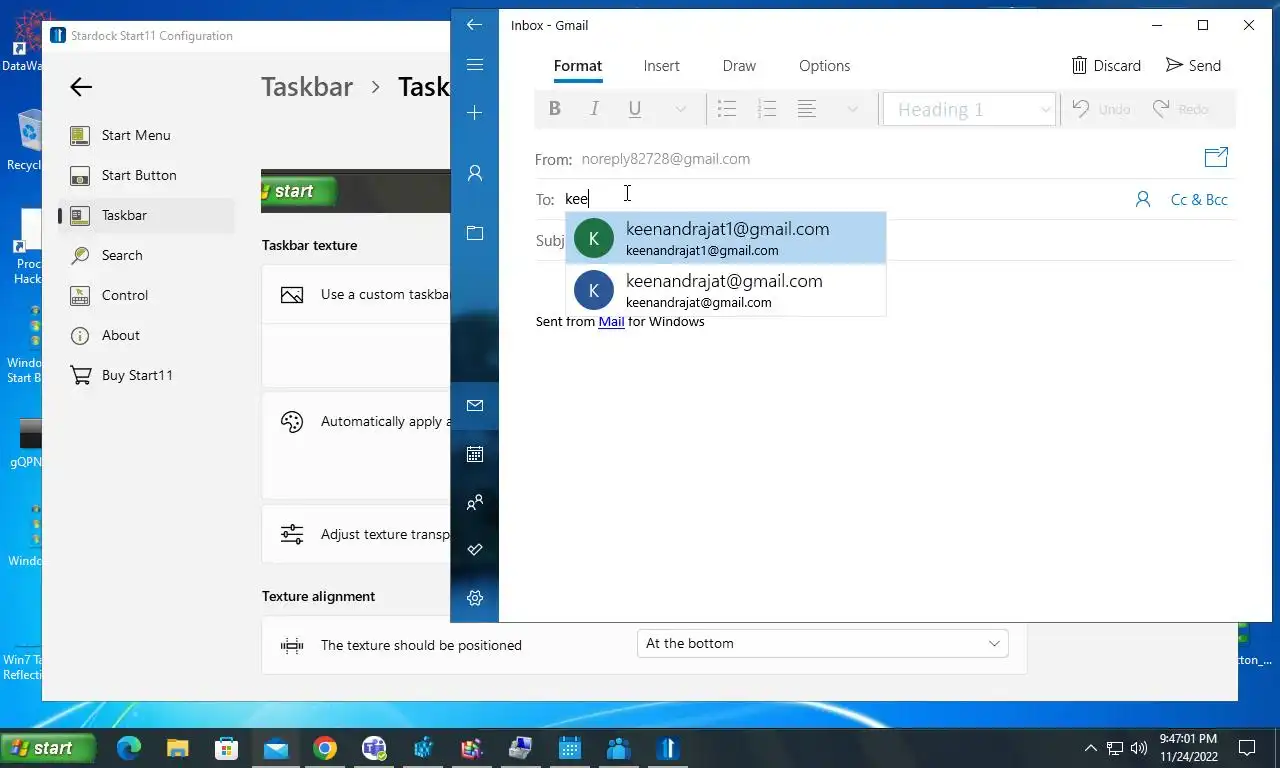Click the green start button

(48, 748)
